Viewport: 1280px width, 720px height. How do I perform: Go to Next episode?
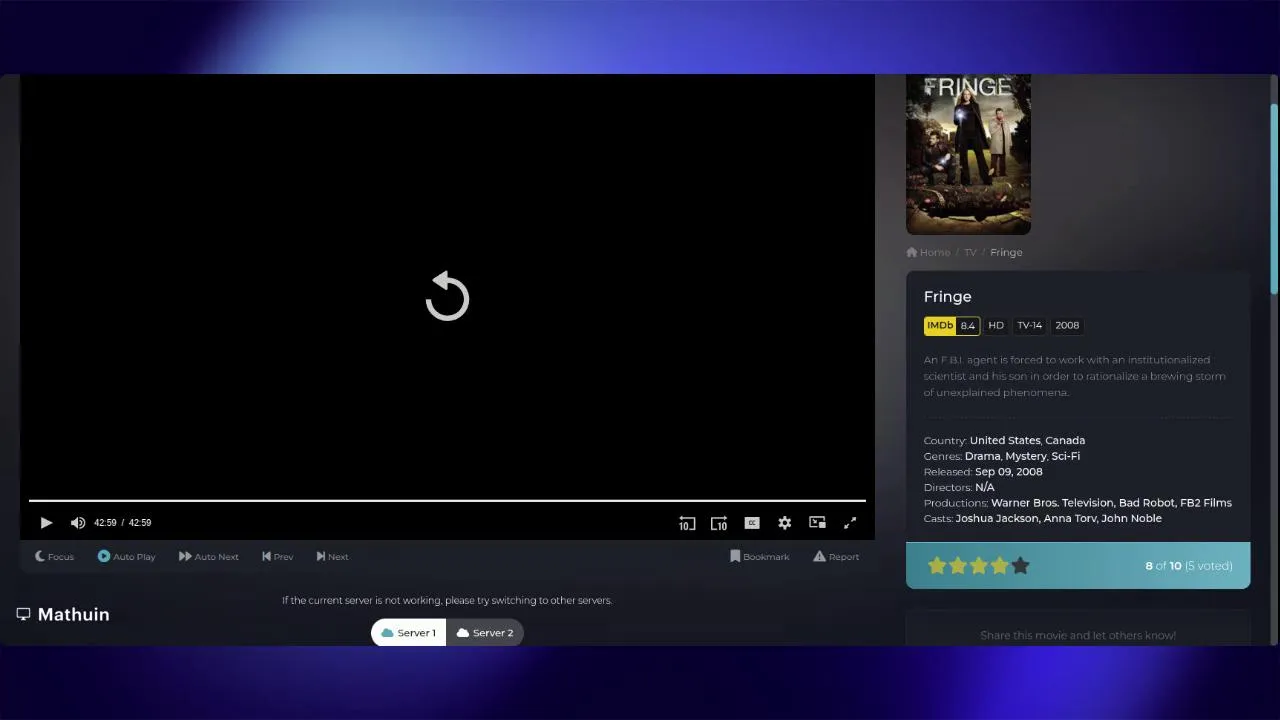point(332,557)
